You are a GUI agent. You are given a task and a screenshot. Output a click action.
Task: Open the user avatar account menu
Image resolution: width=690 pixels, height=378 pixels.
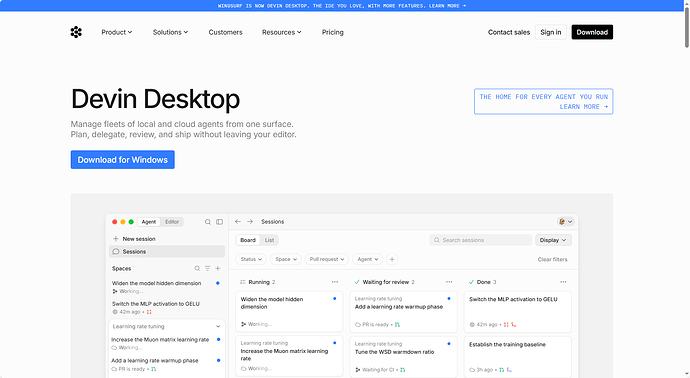point(565,222)
